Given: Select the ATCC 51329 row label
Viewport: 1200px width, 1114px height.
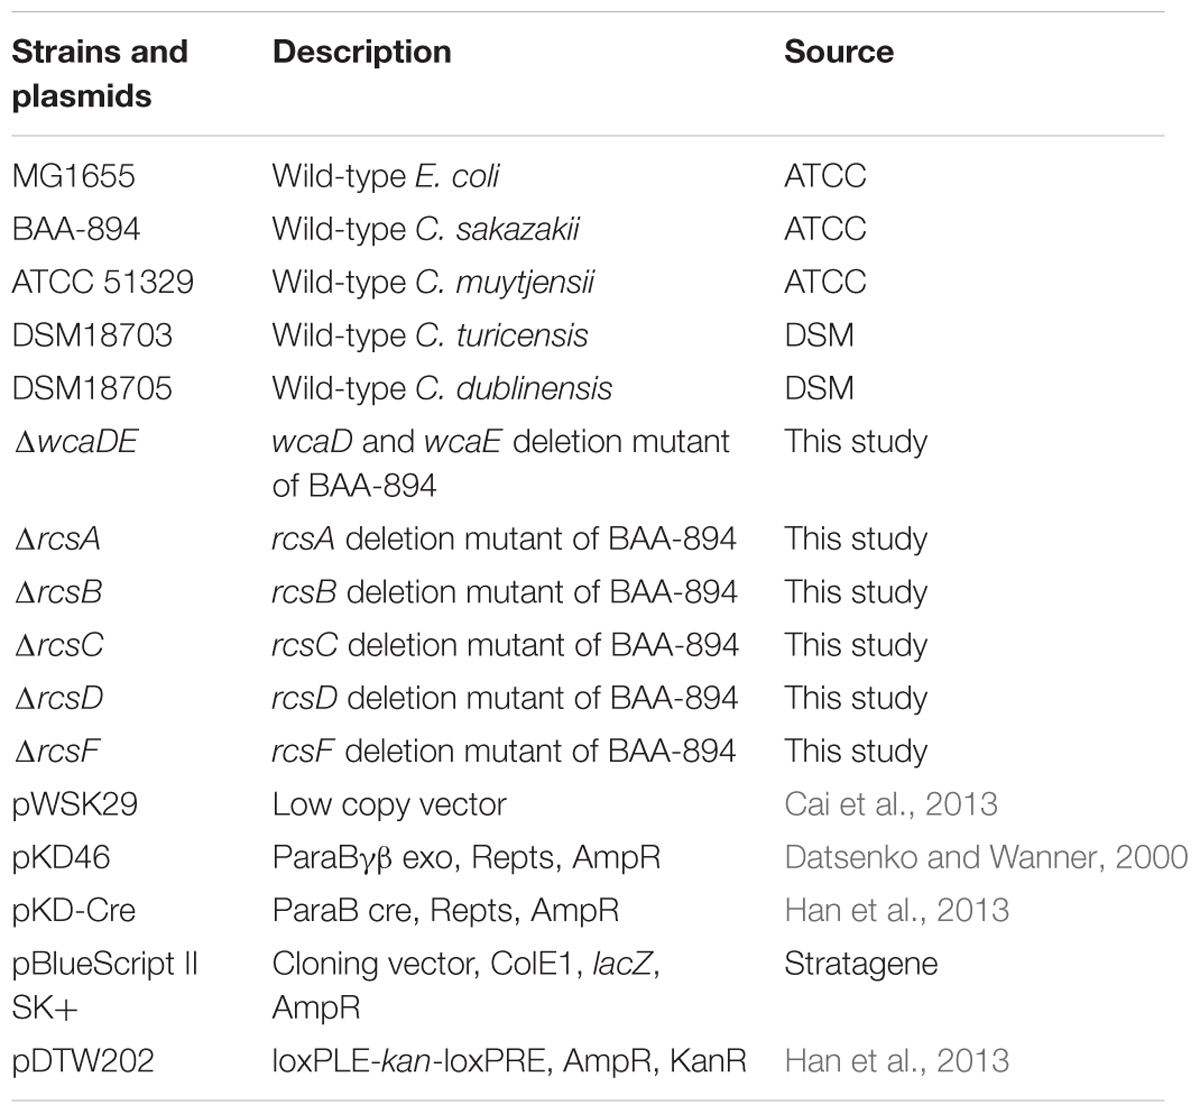Looking at the screenshot, I should pos(103,282).
